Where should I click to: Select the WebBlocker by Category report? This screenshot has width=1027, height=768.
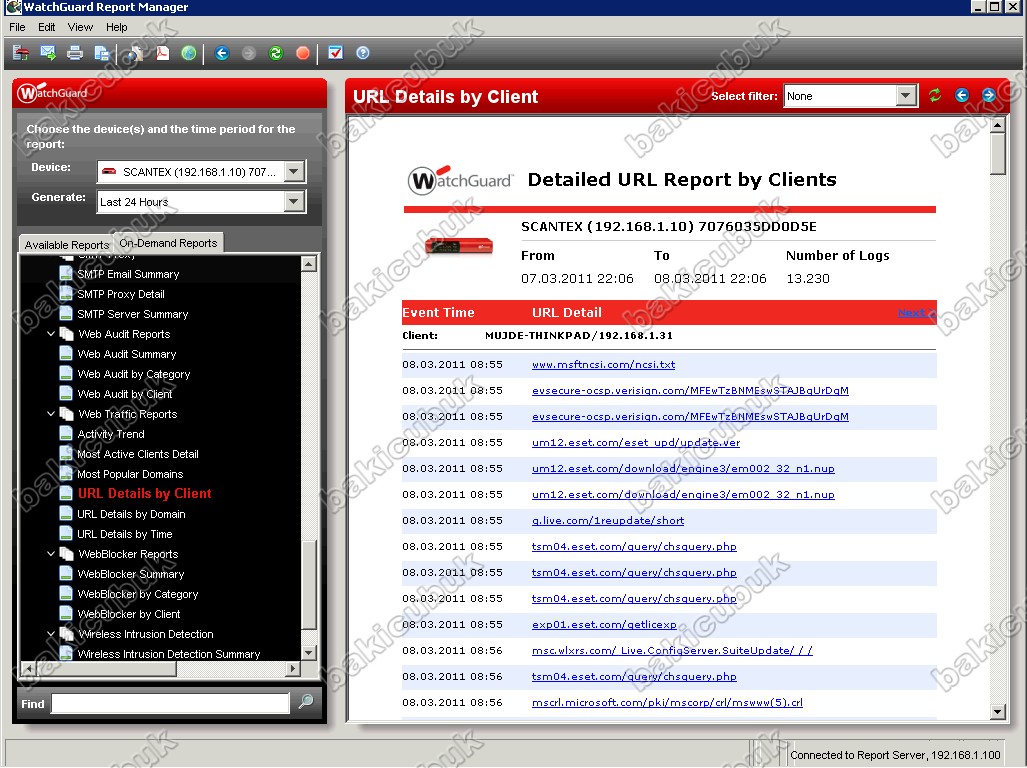138,594
